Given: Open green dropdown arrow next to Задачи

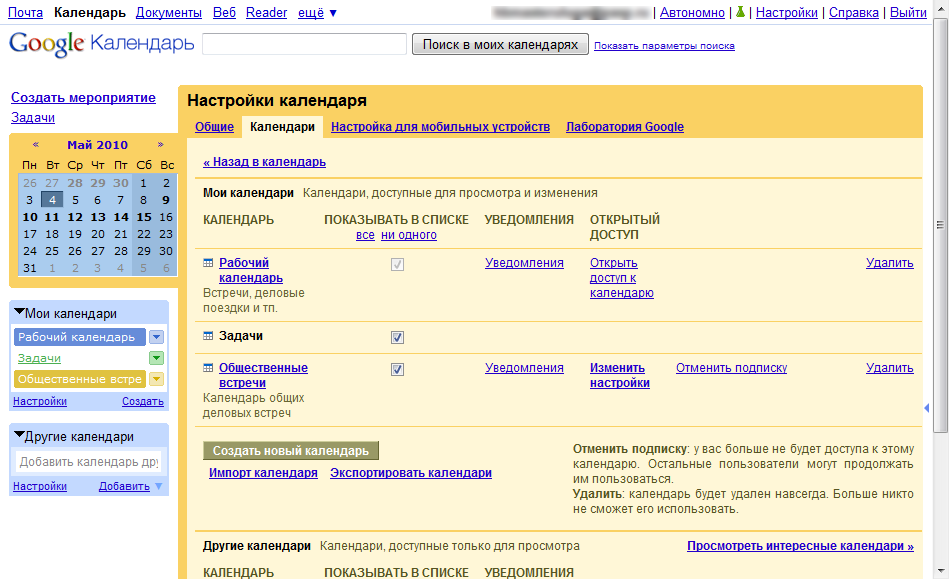Looking at the screenshot, I should coord(156,358).
